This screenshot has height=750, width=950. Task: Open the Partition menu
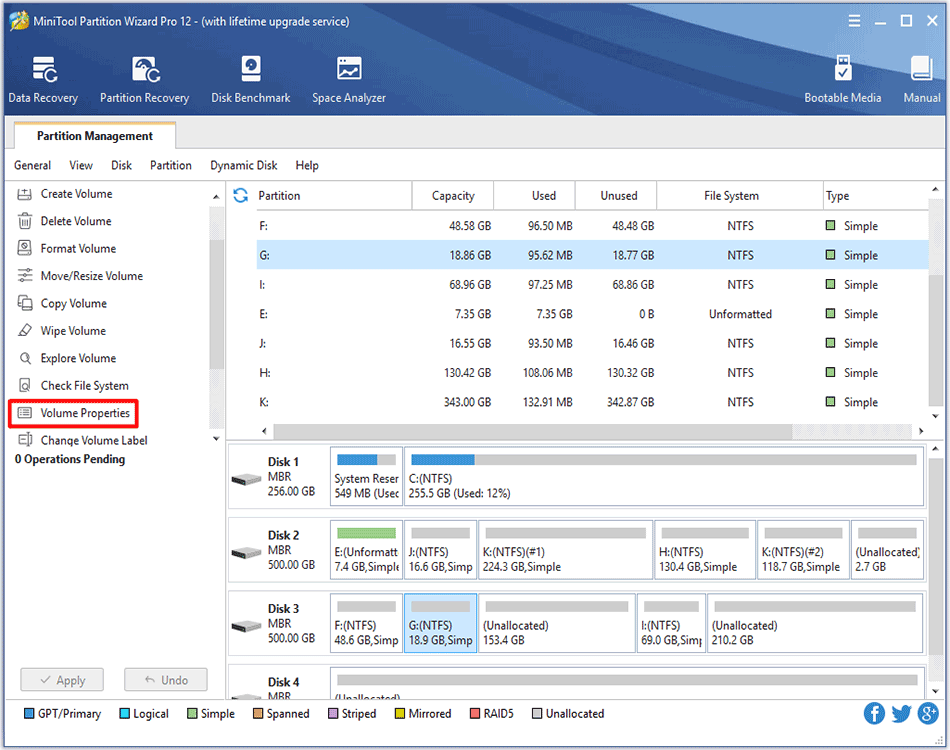tap(171, 165)
